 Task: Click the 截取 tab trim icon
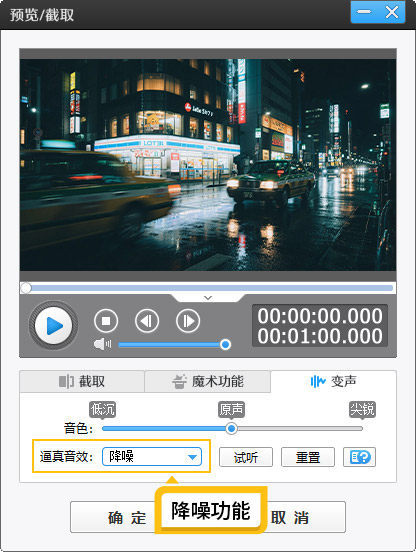66,381
